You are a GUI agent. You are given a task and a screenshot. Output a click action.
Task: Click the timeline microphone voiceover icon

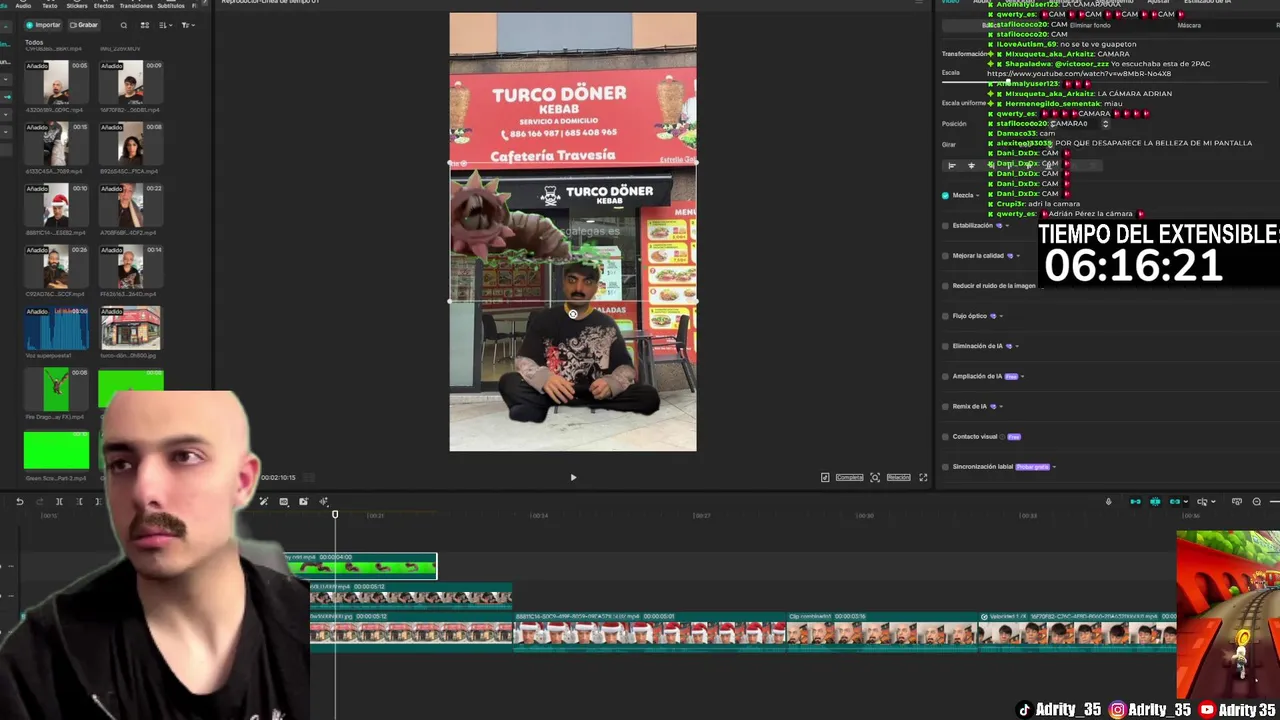point(1108,502)
